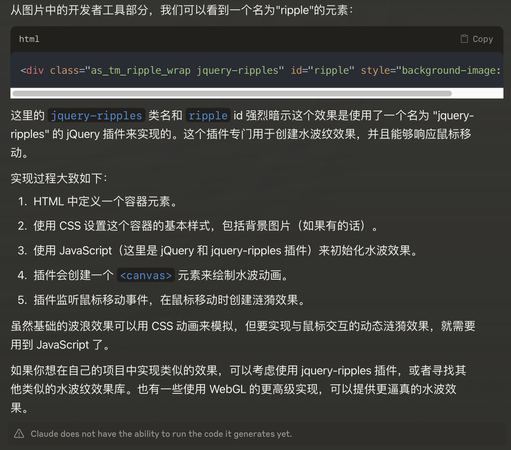Click the "Claude does not have the ability" notice
This screenshot has width=511, height=450.
point(161,434)
